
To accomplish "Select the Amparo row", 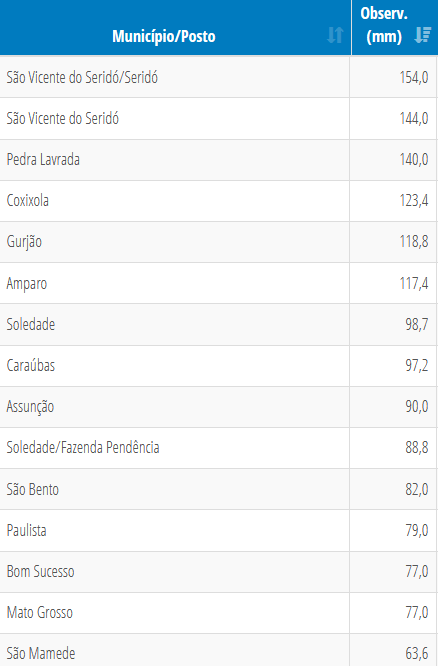I will [x=219, y=283].
